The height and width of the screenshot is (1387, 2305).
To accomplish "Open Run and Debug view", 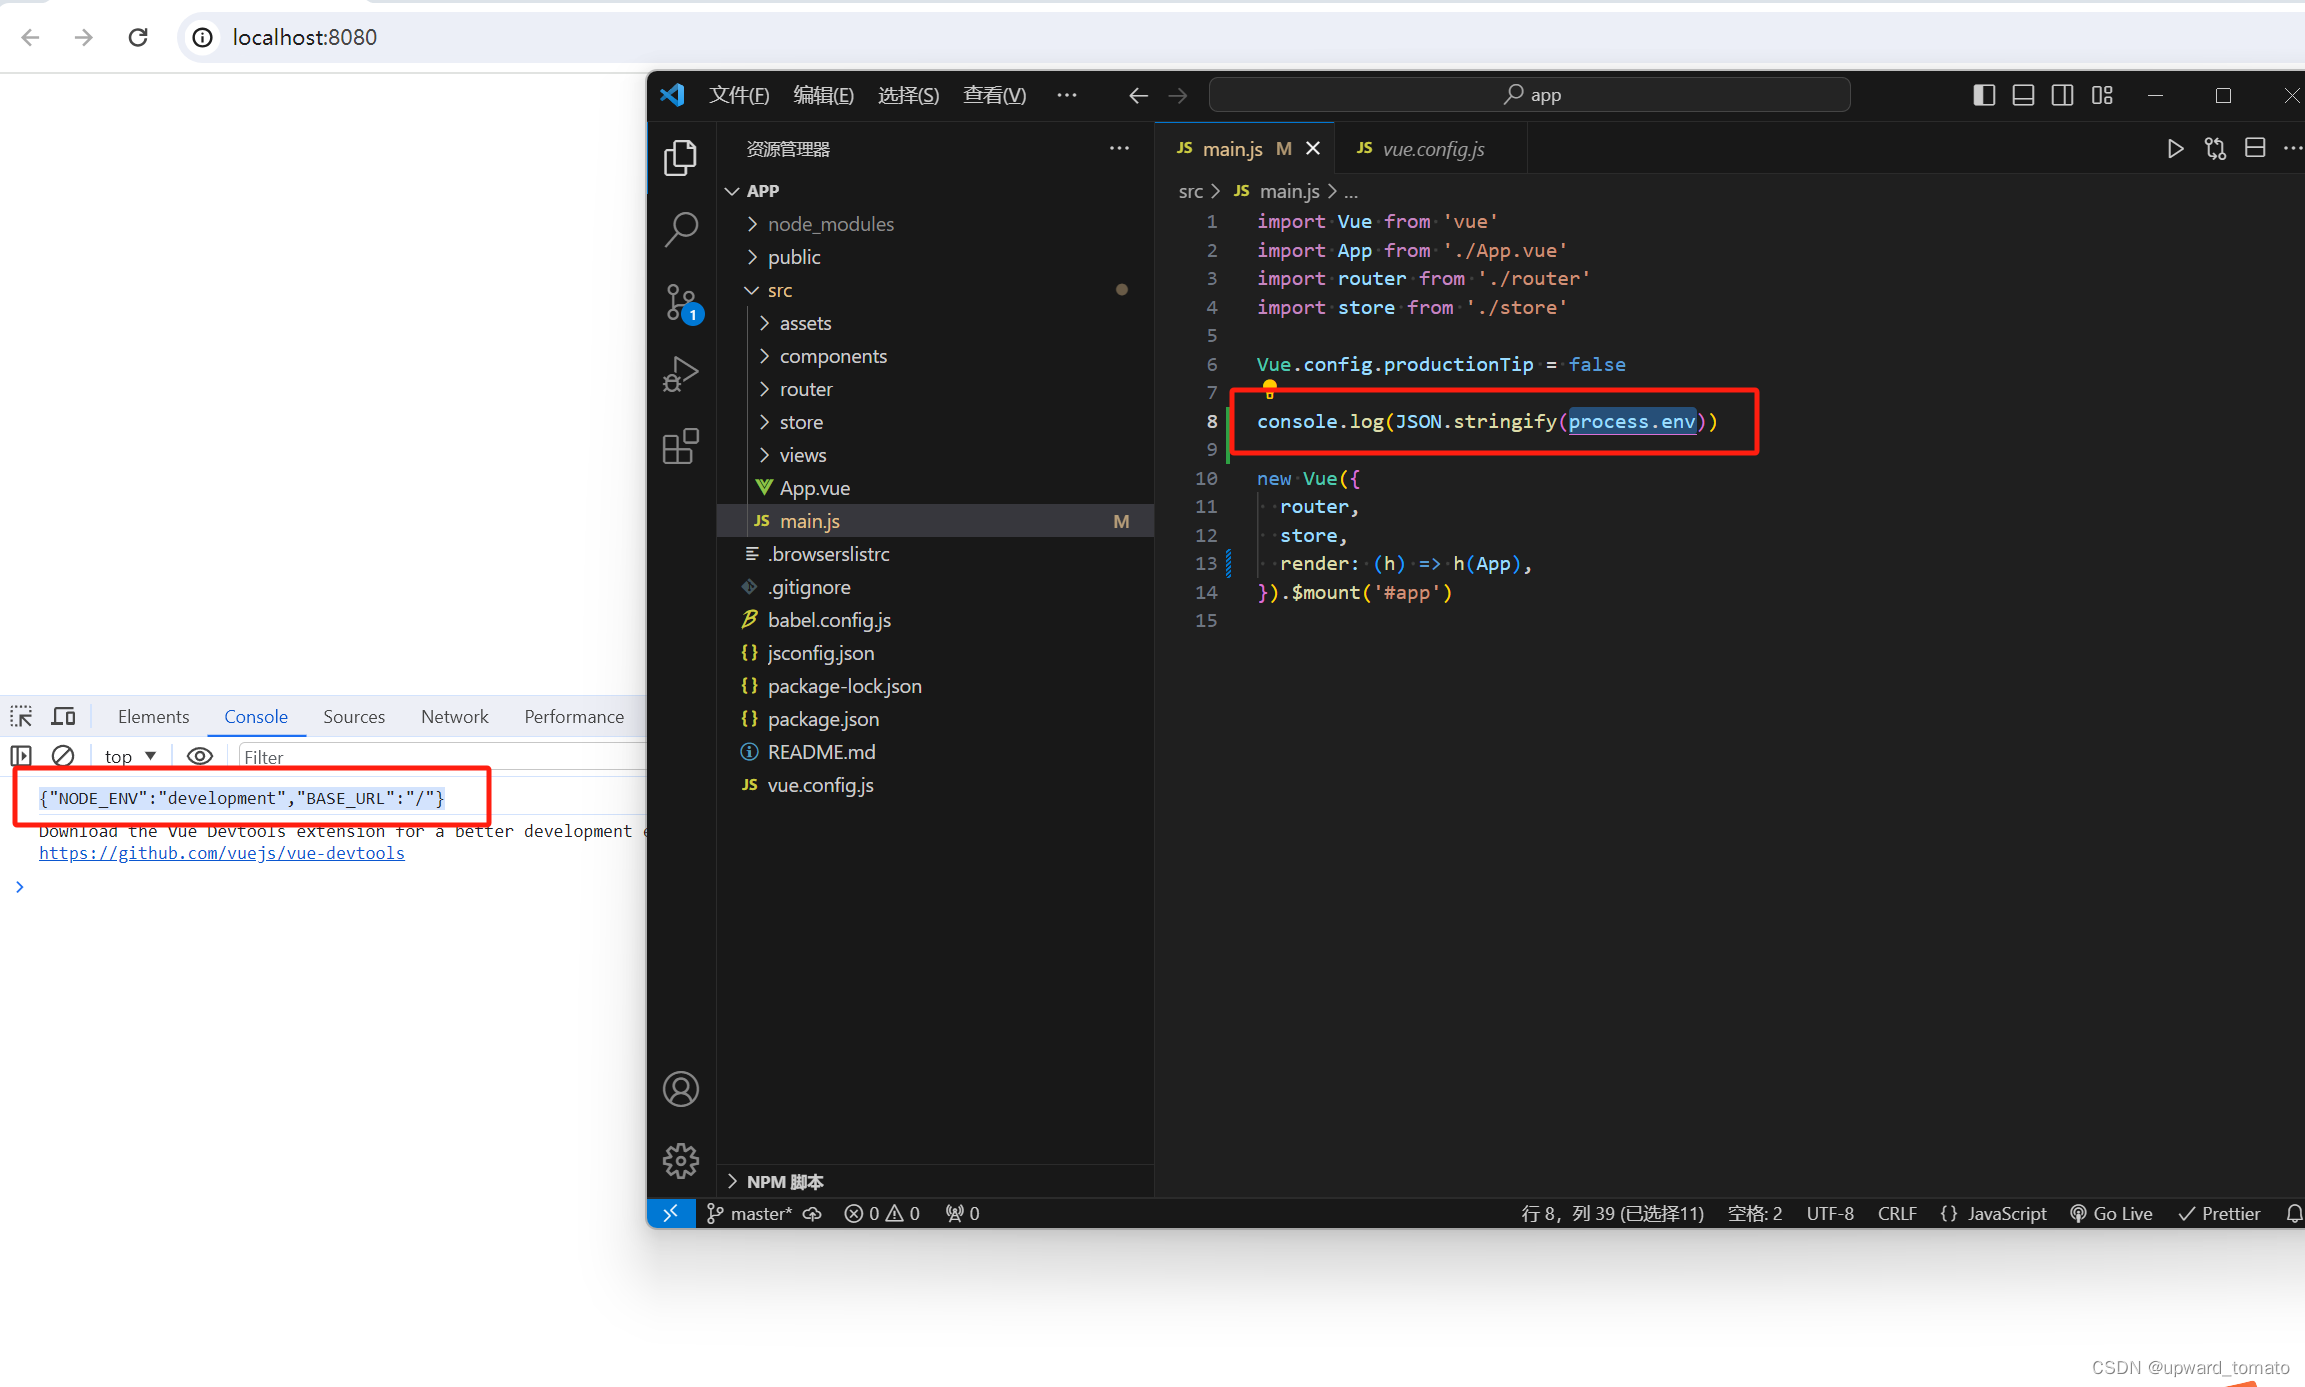I will (681, 374).
